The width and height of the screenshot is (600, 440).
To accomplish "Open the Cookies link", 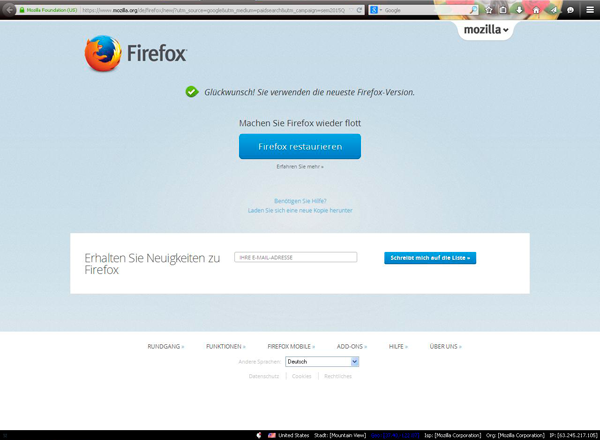I will tap(302, 376).
